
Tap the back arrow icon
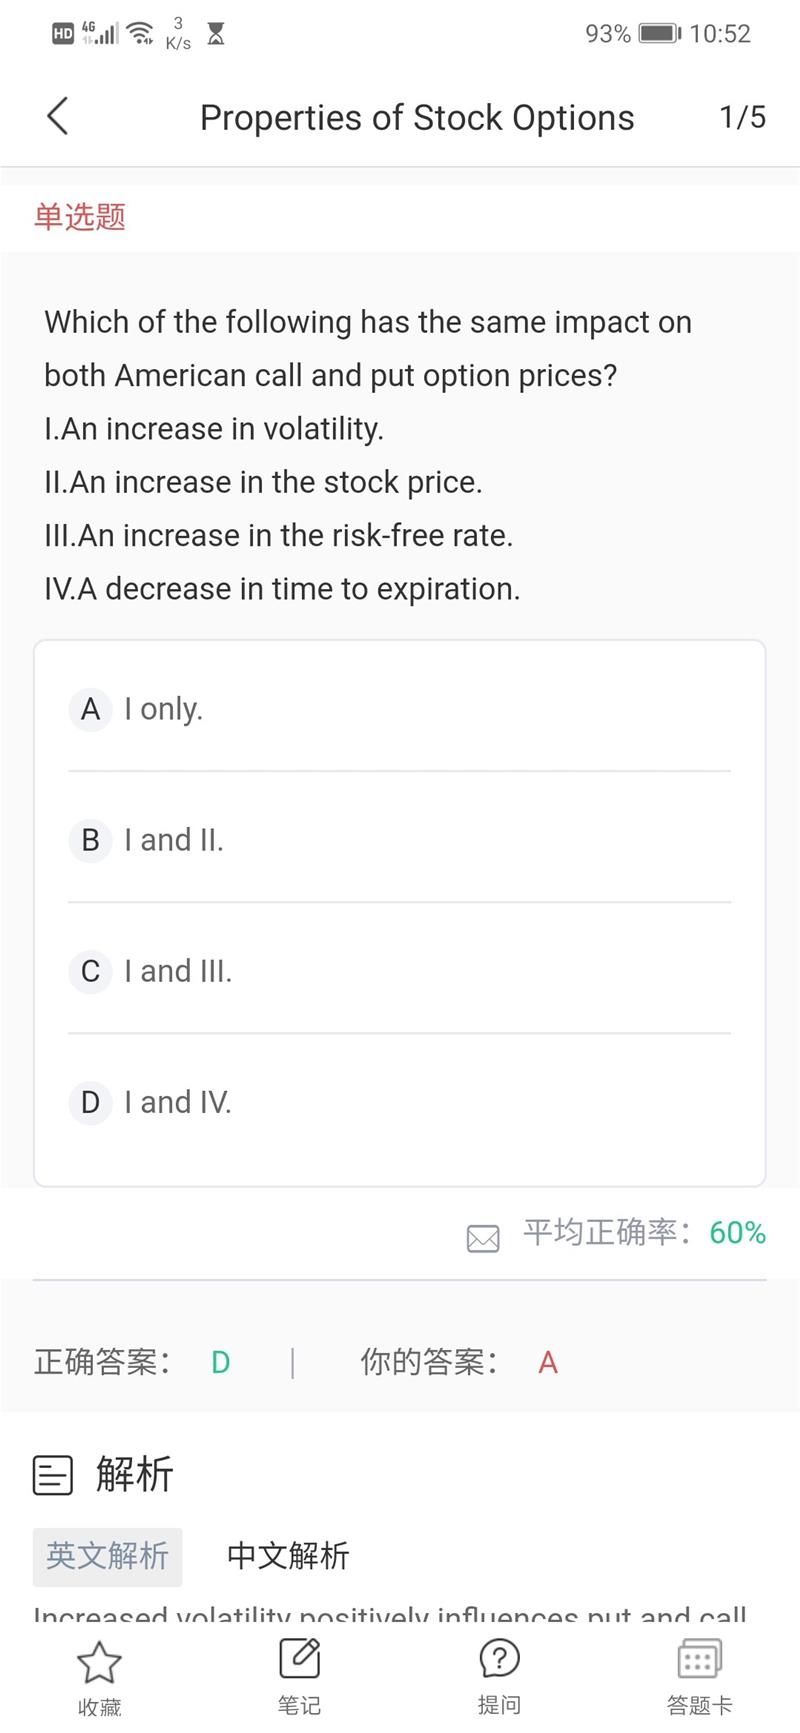(x=58, y=116)
